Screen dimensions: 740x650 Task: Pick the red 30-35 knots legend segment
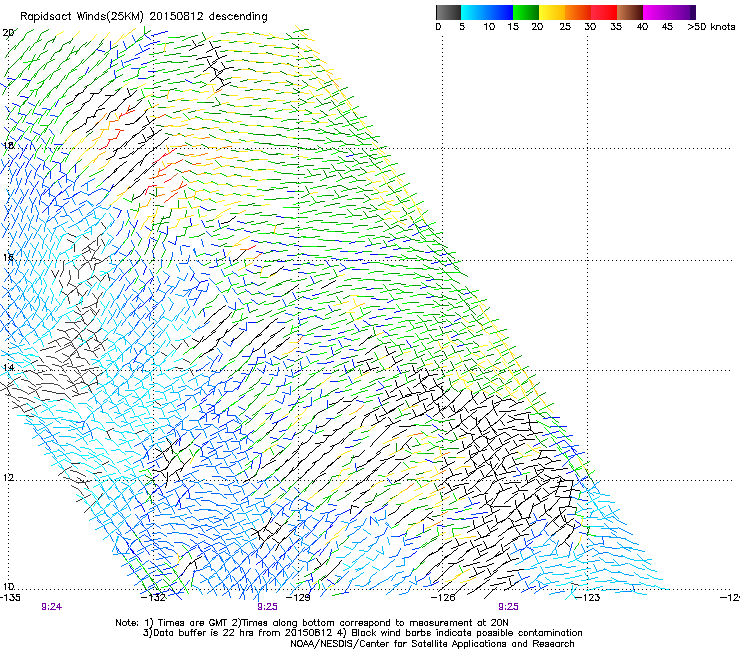point(604,12)
